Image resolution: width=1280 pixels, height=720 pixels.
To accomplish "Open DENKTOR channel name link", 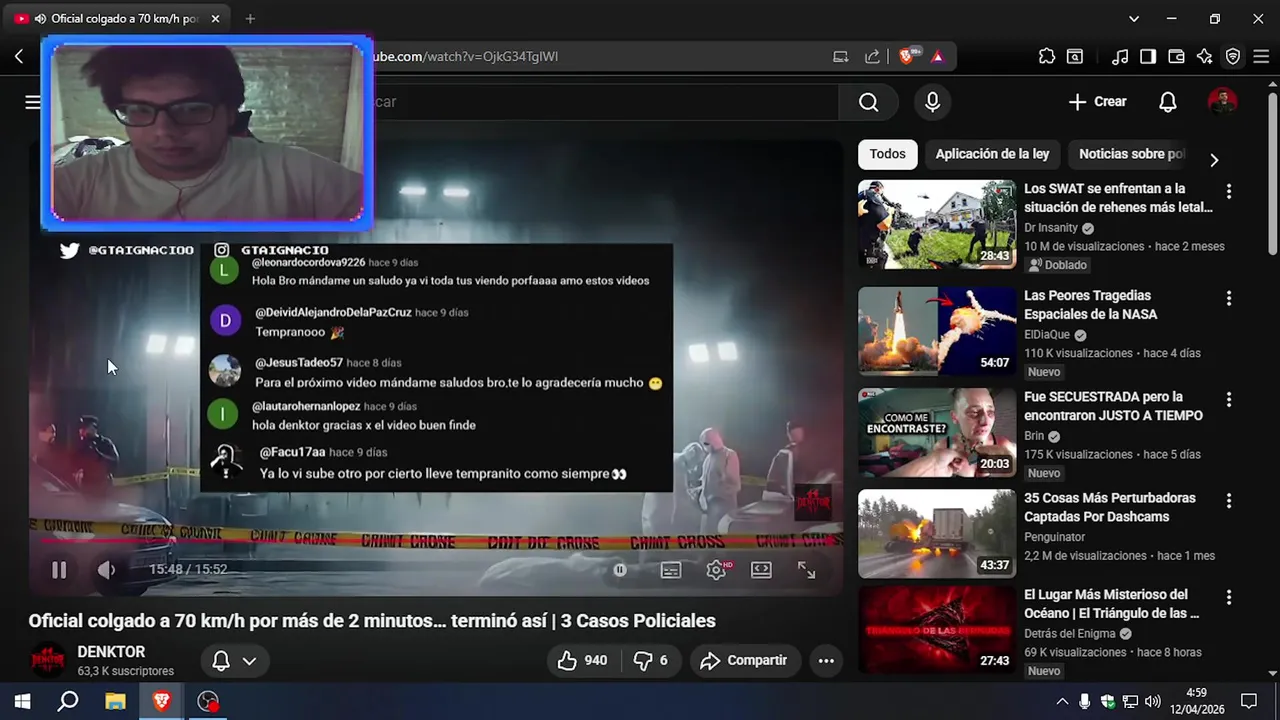I will (x=111, y=651).
